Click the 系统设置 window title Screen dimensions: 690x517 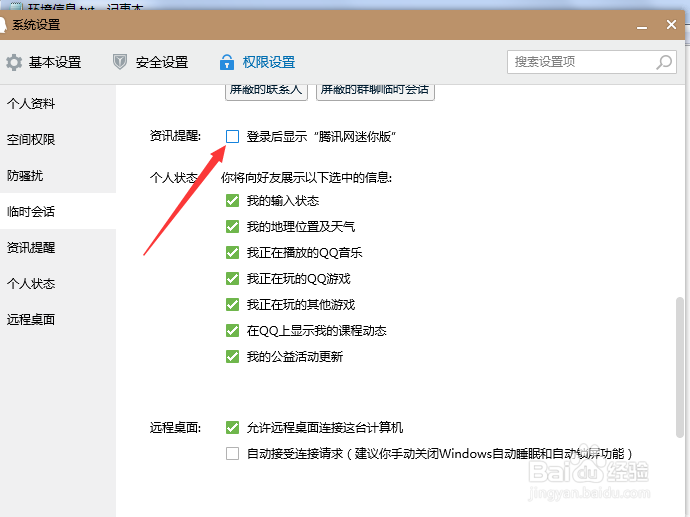click(x=36, y=25)
